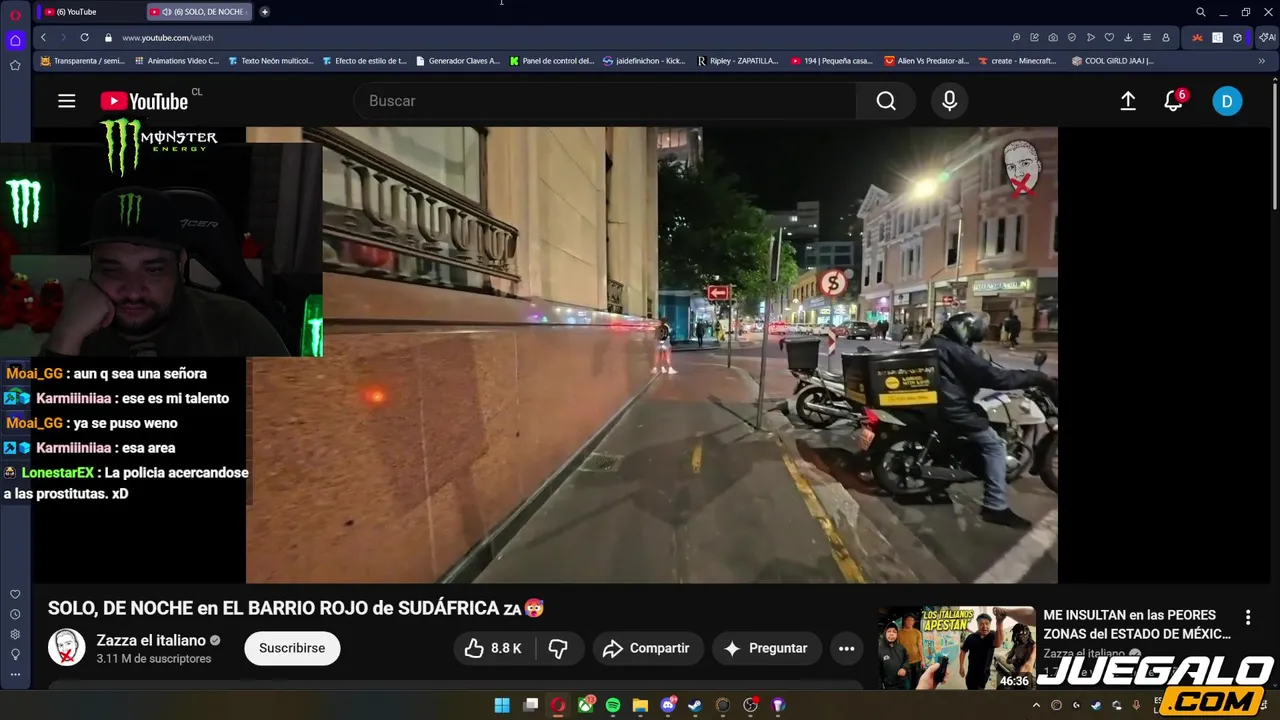Open Generador Claves A... bookmark
Viewport: 1280px width, 720px height.
tap(457, 61)
